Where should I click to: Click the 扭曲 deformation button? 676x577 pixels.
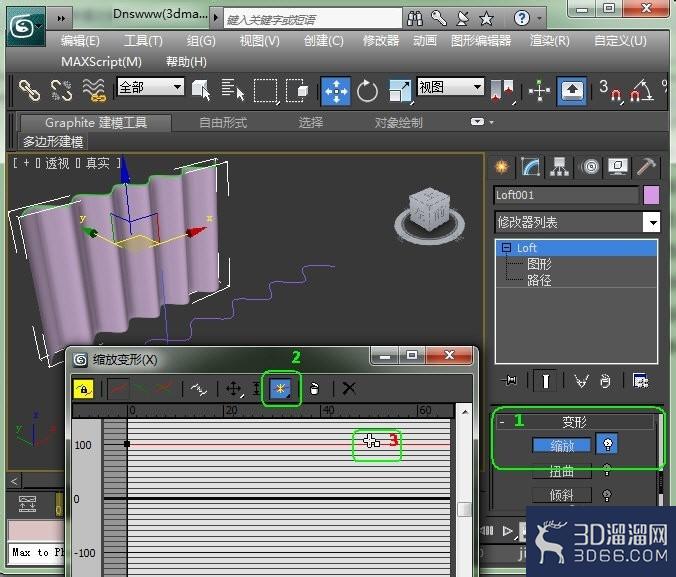(x=562, y=471)
